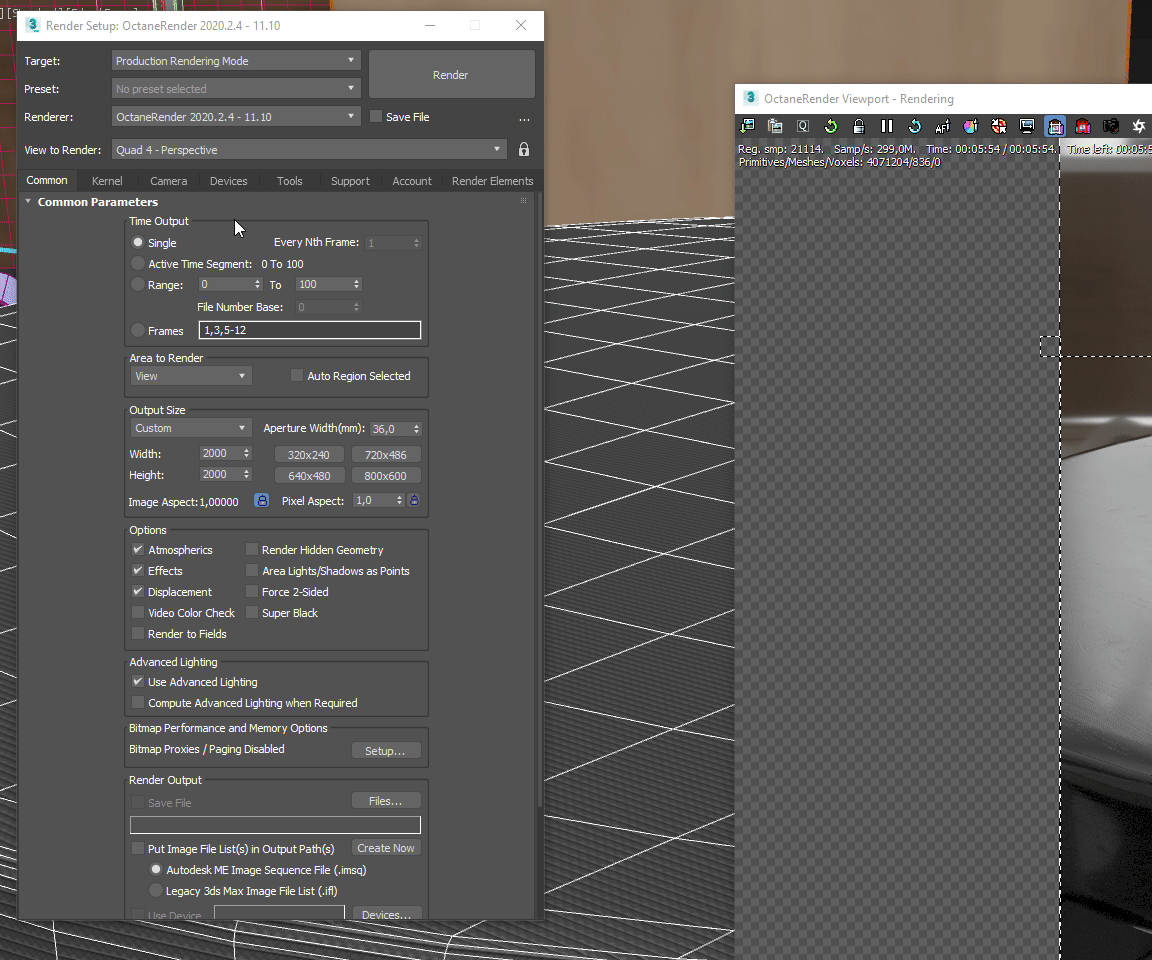Switch to the Support tab
The width and height of the screenshot is (1152, 960).
(350, 181)
